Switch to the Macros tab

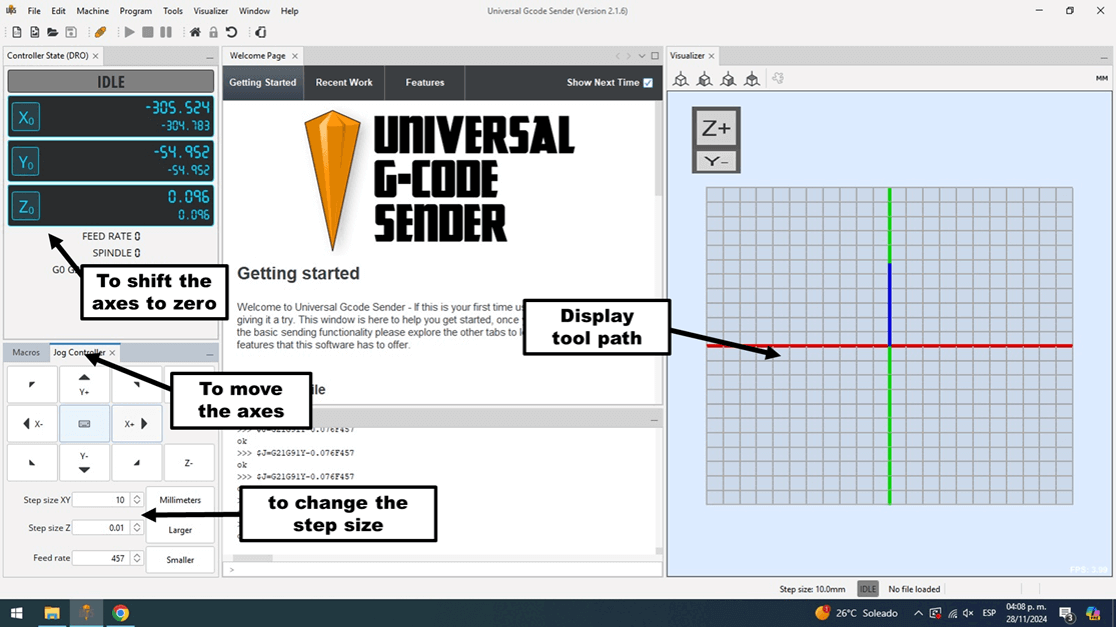tap(26, 353)
